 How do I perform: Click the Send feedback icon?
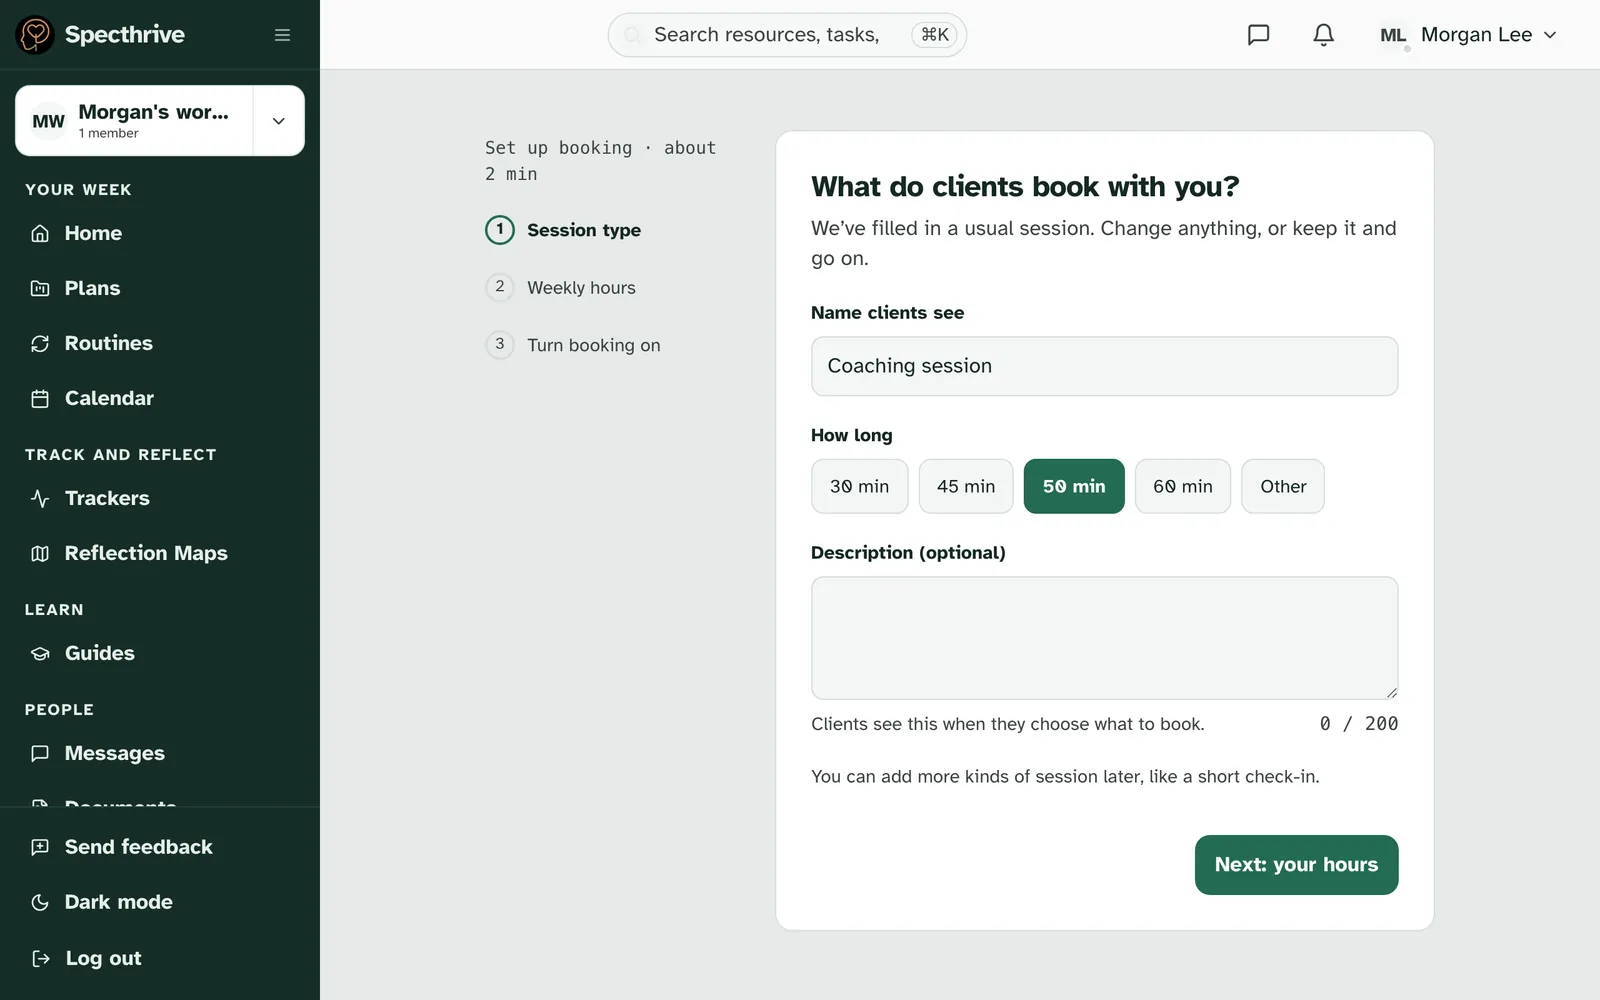(x=40, y=847)
